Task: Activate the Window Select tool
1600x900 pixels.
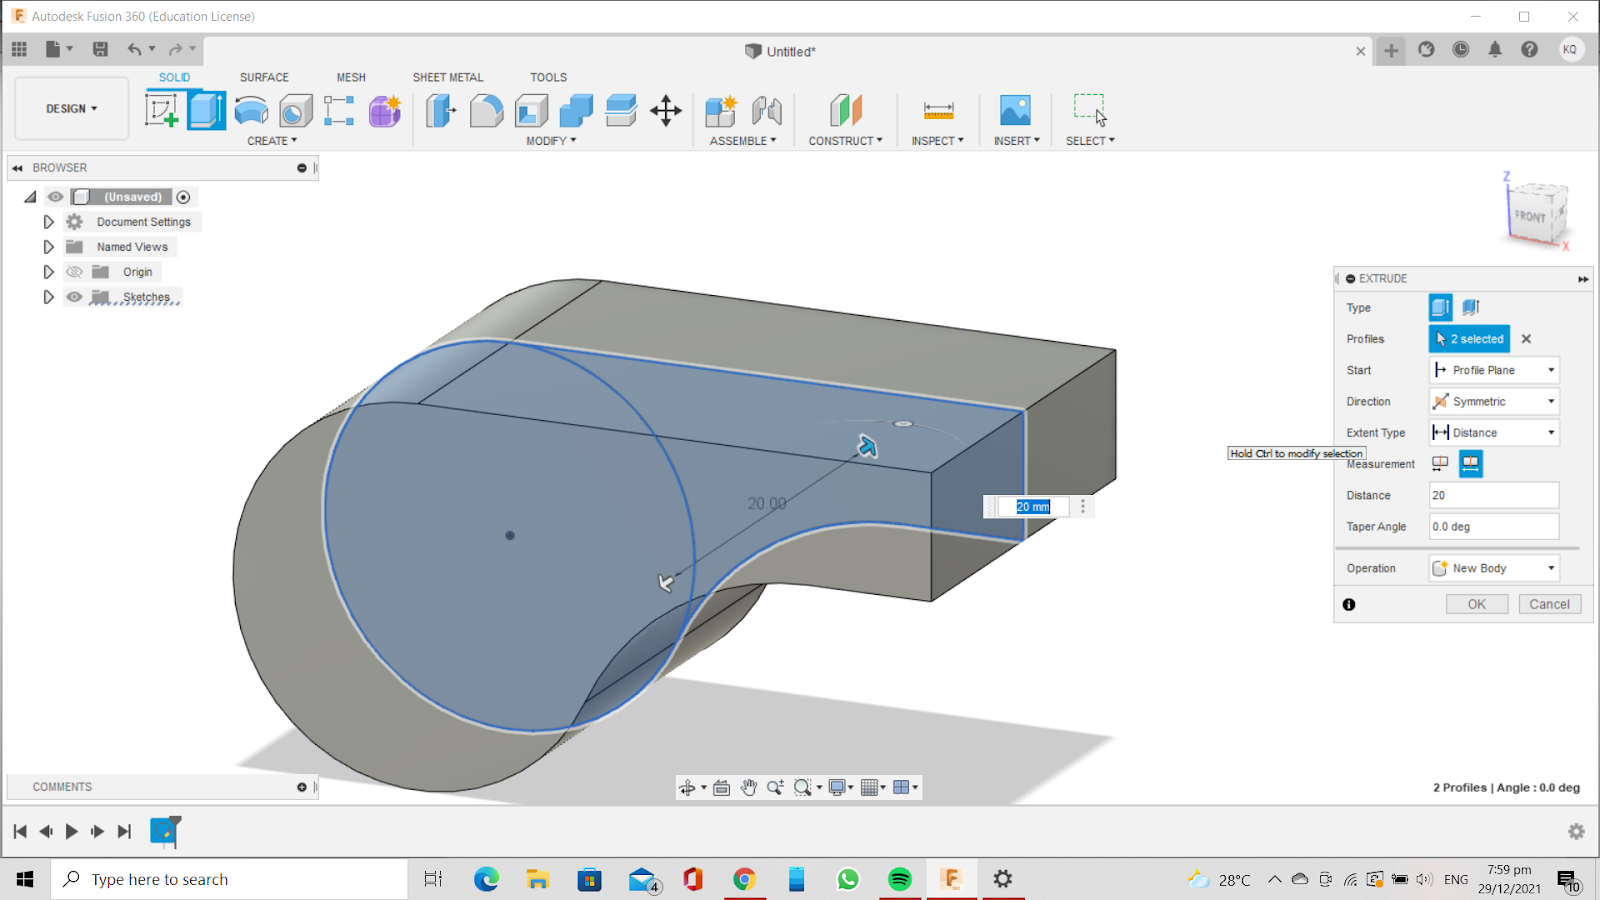Action: click(1090, 110)
